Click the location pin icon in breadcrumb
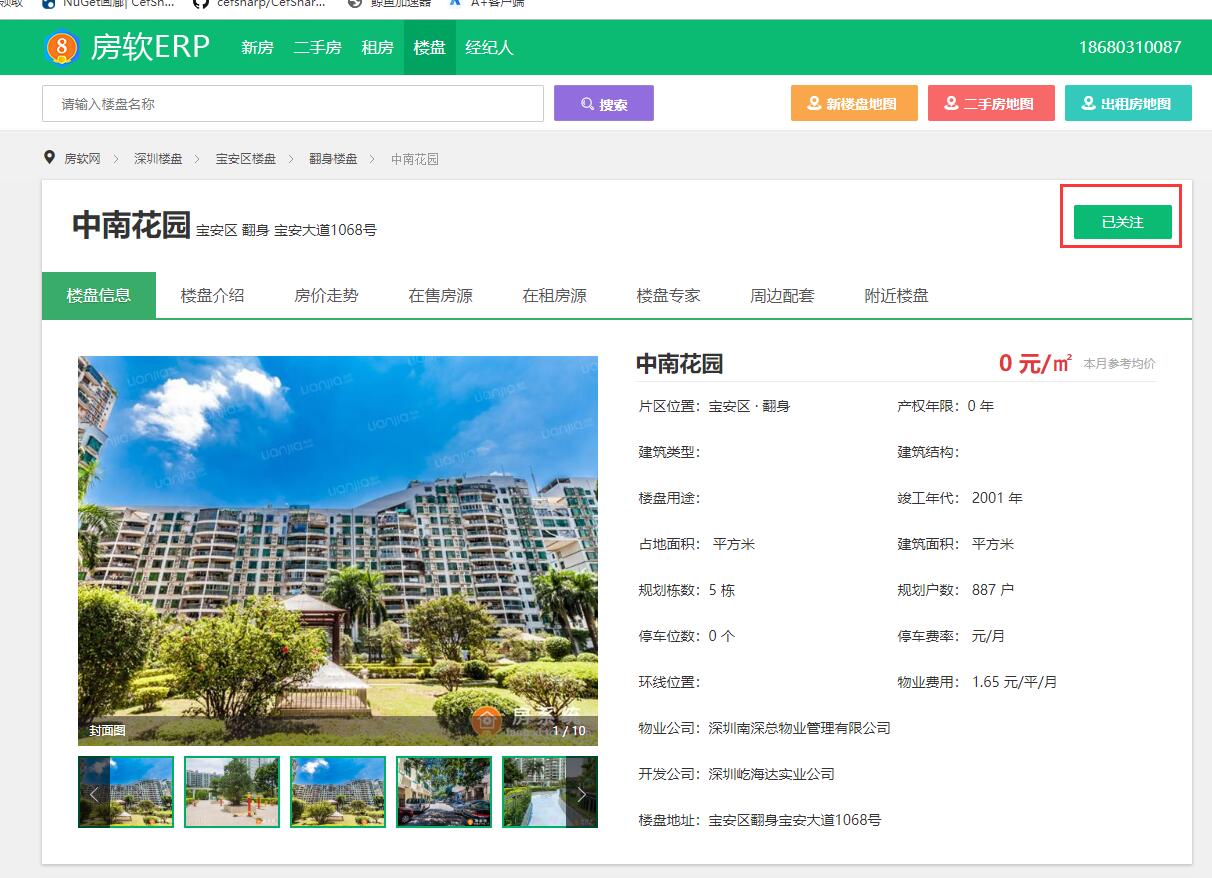The image size is (1212, 878). point(49,158)
